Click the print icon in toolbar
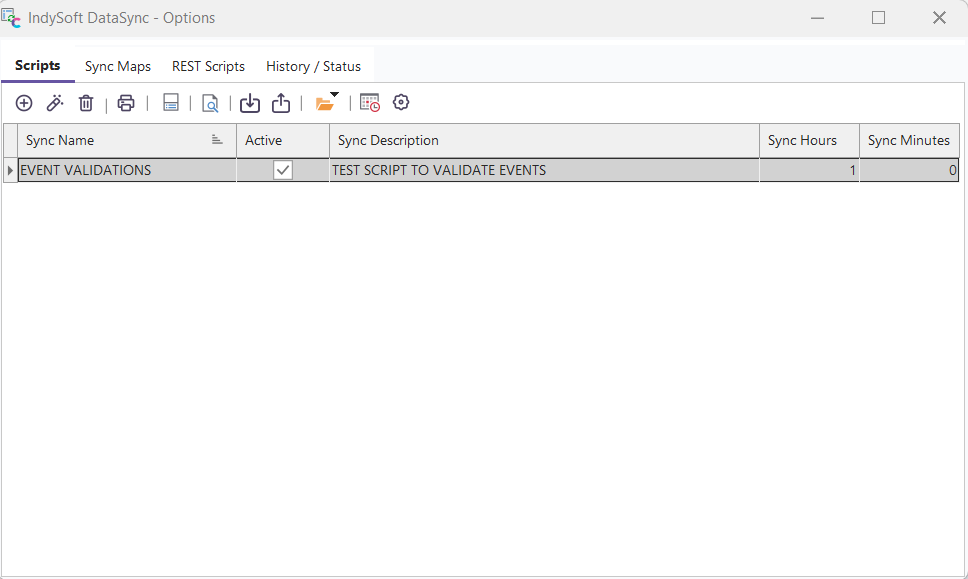The height and width of the screenshot is (579, 968). pyautogui.click(x=126, y=103)
